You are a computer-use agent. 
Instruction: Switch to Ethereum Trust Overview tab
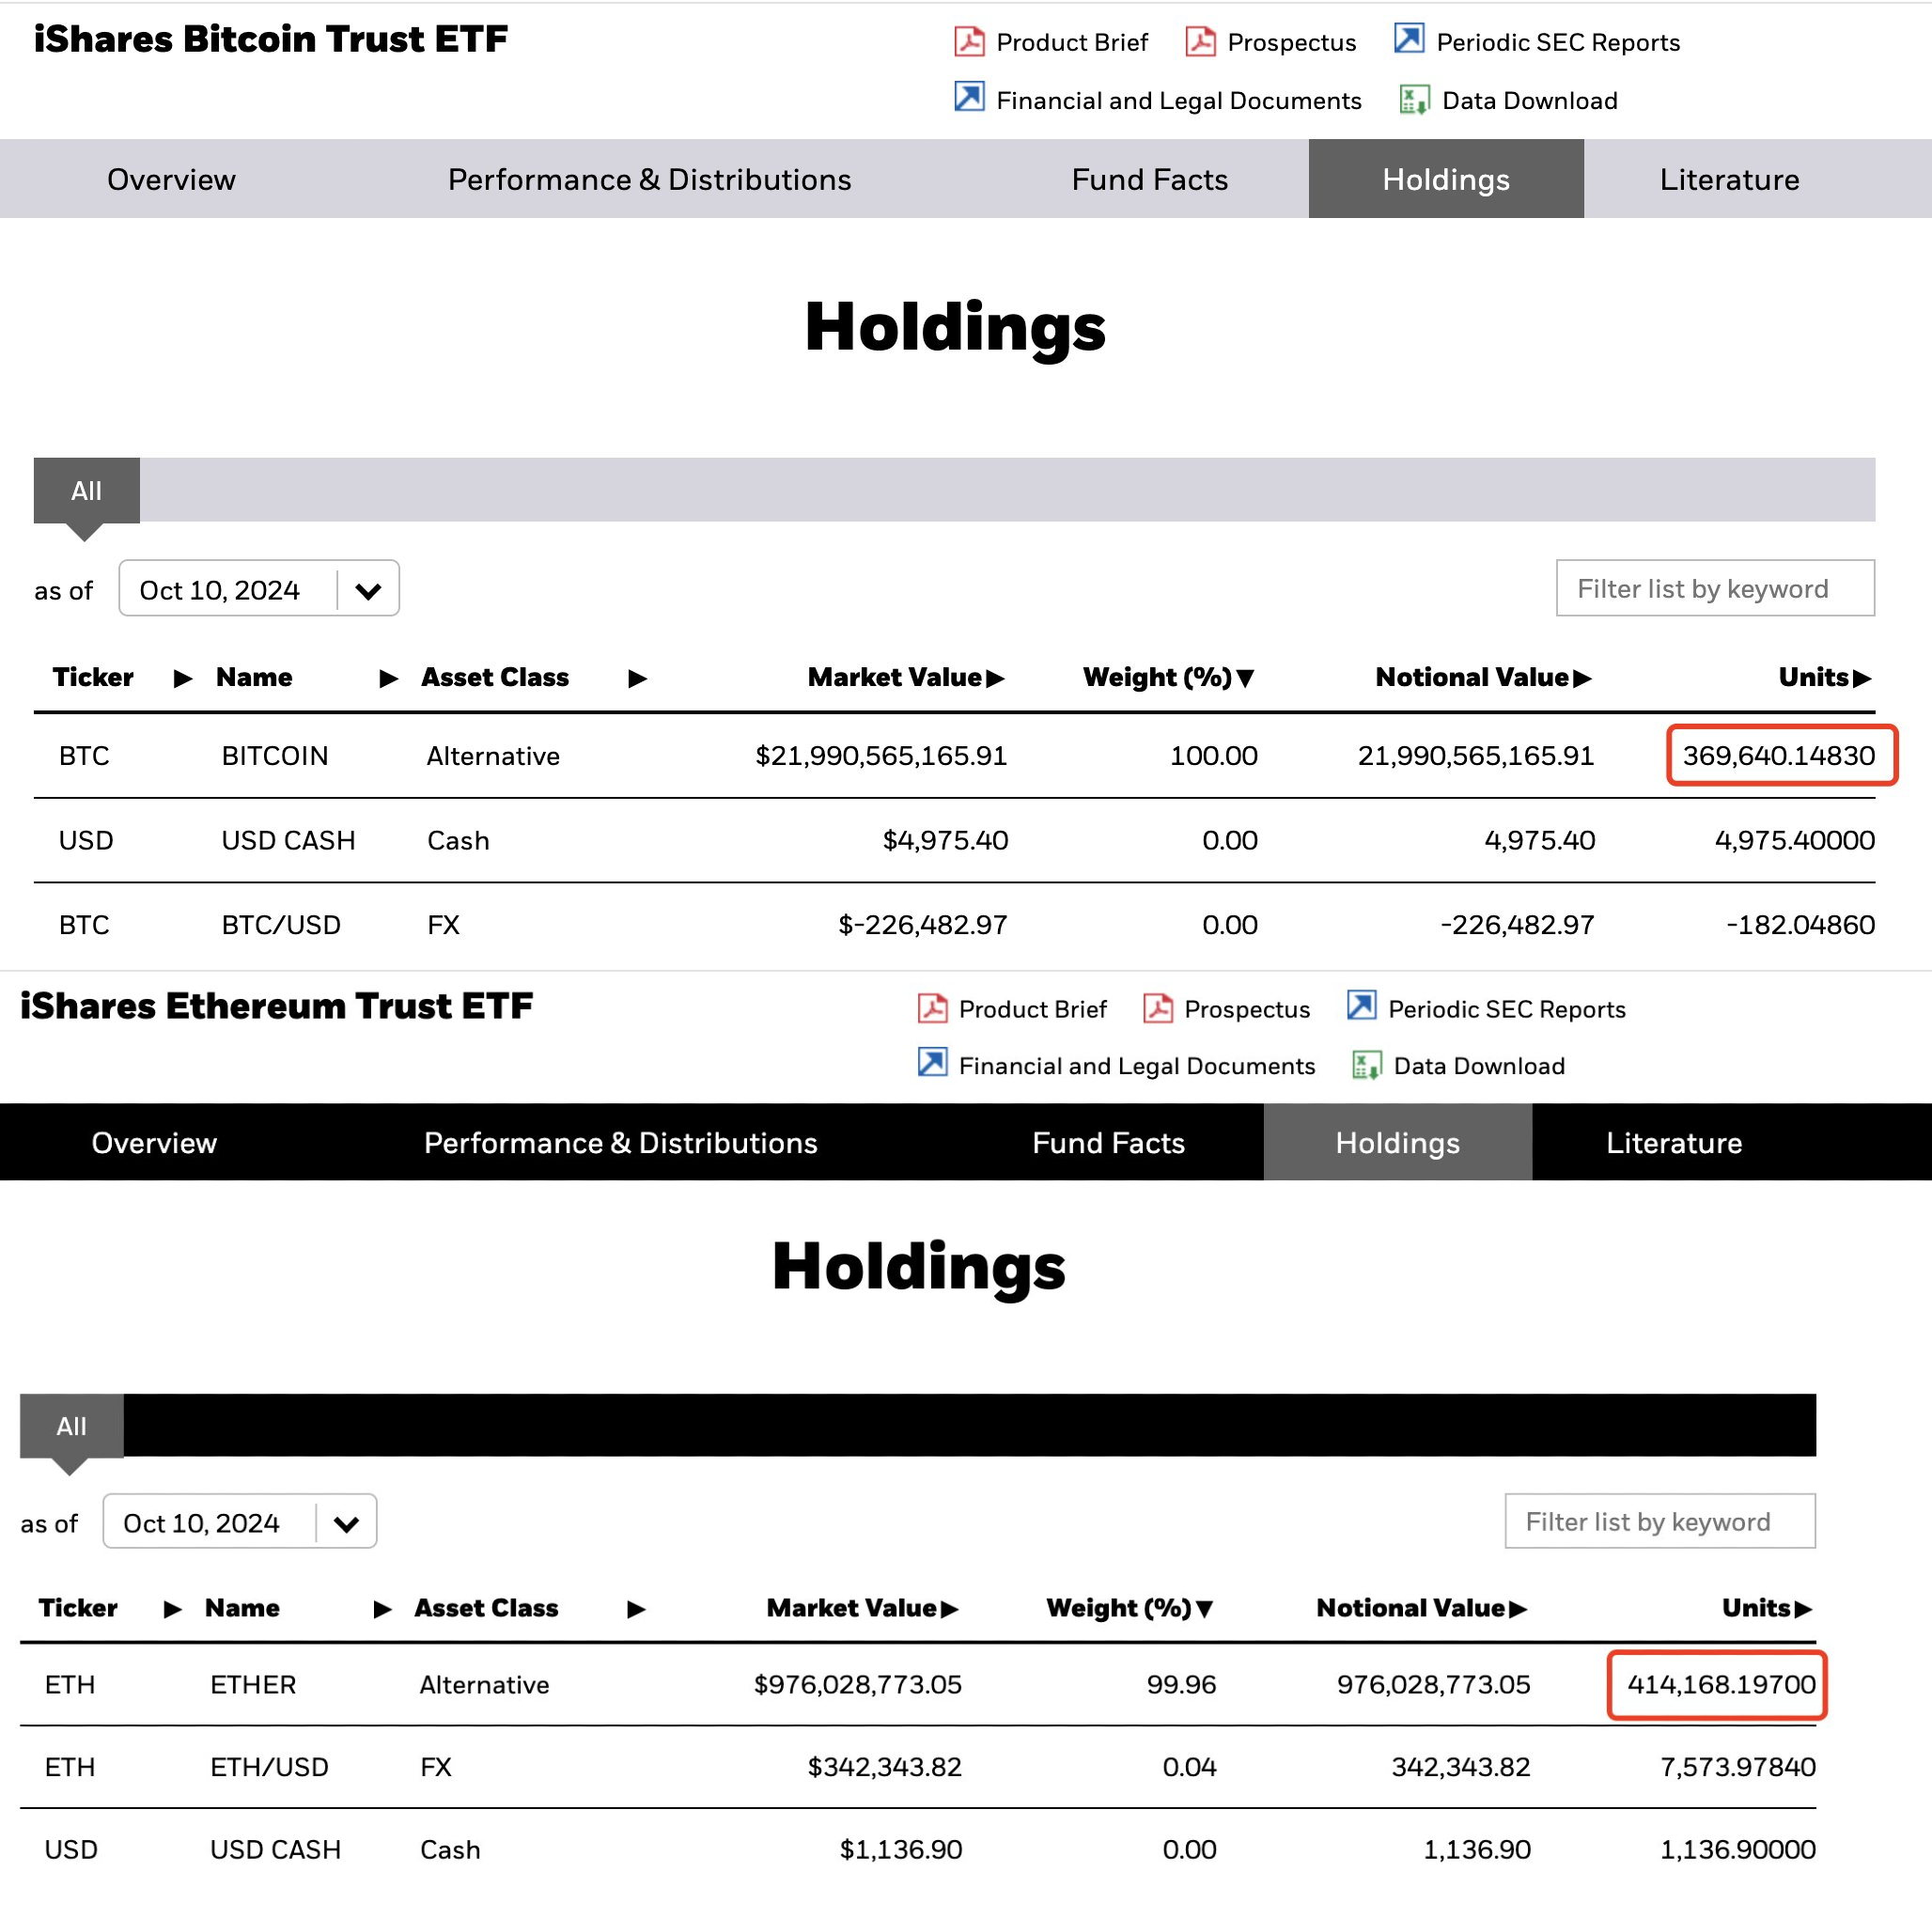pyautogui.click(x=154, y=1142)
